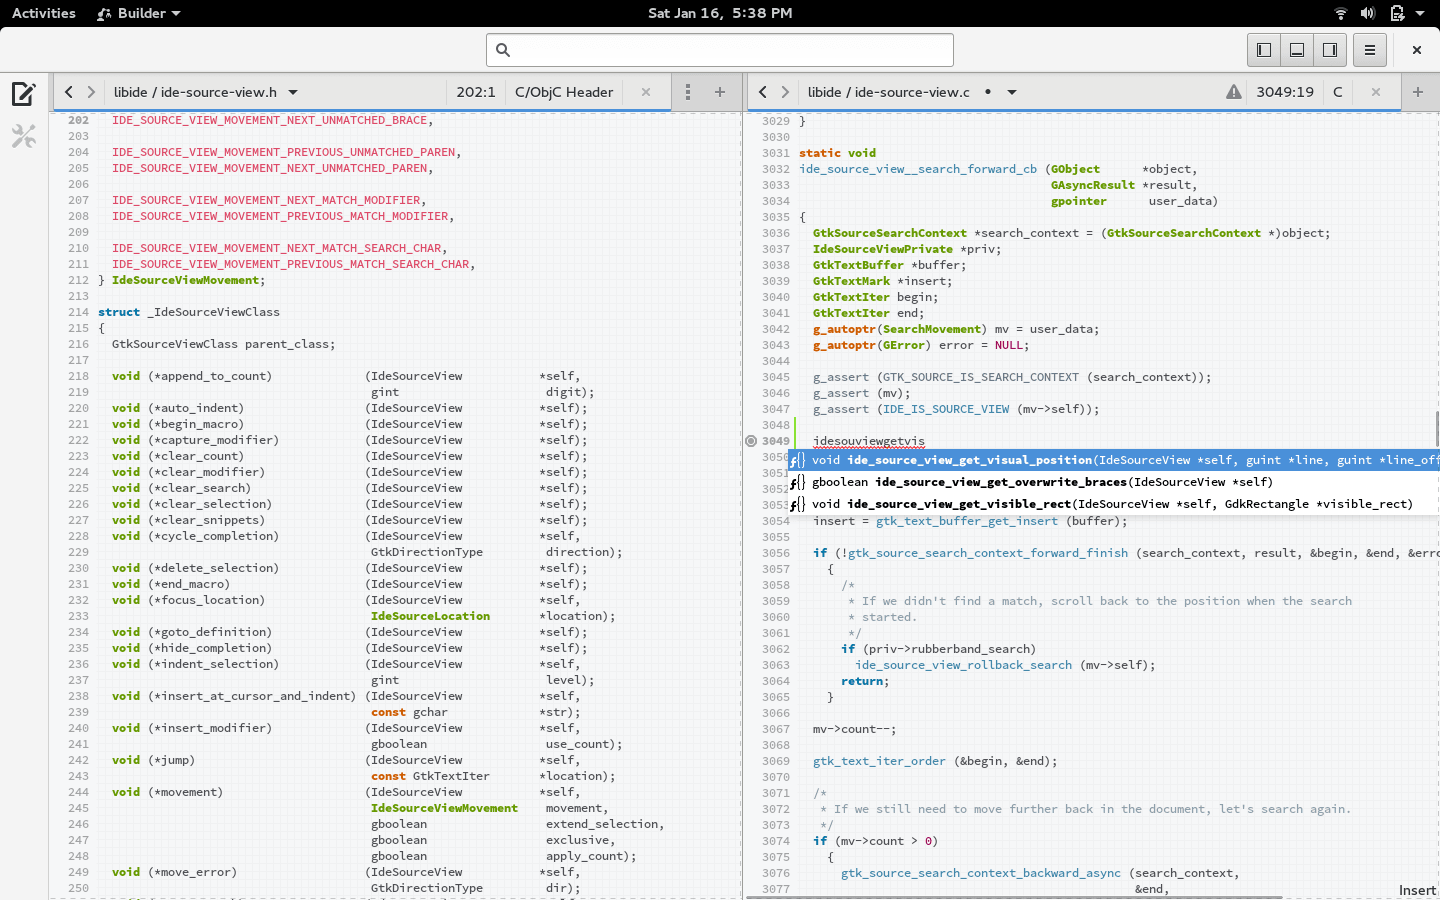Open the editor perspective pencil icon
This screenshot has width=1440, height=900.
point(24,94)
